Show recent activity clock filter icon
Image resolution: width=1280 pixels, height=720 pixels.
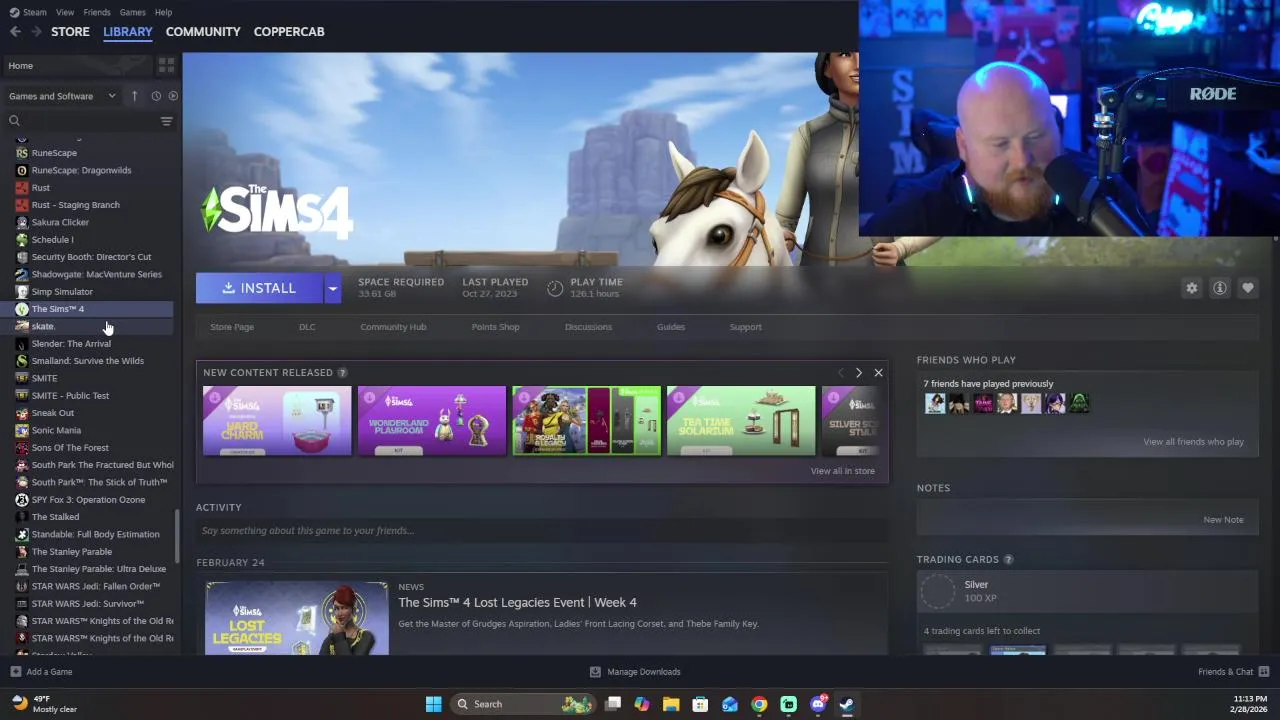pyautogui.click(x=156, y=96)
